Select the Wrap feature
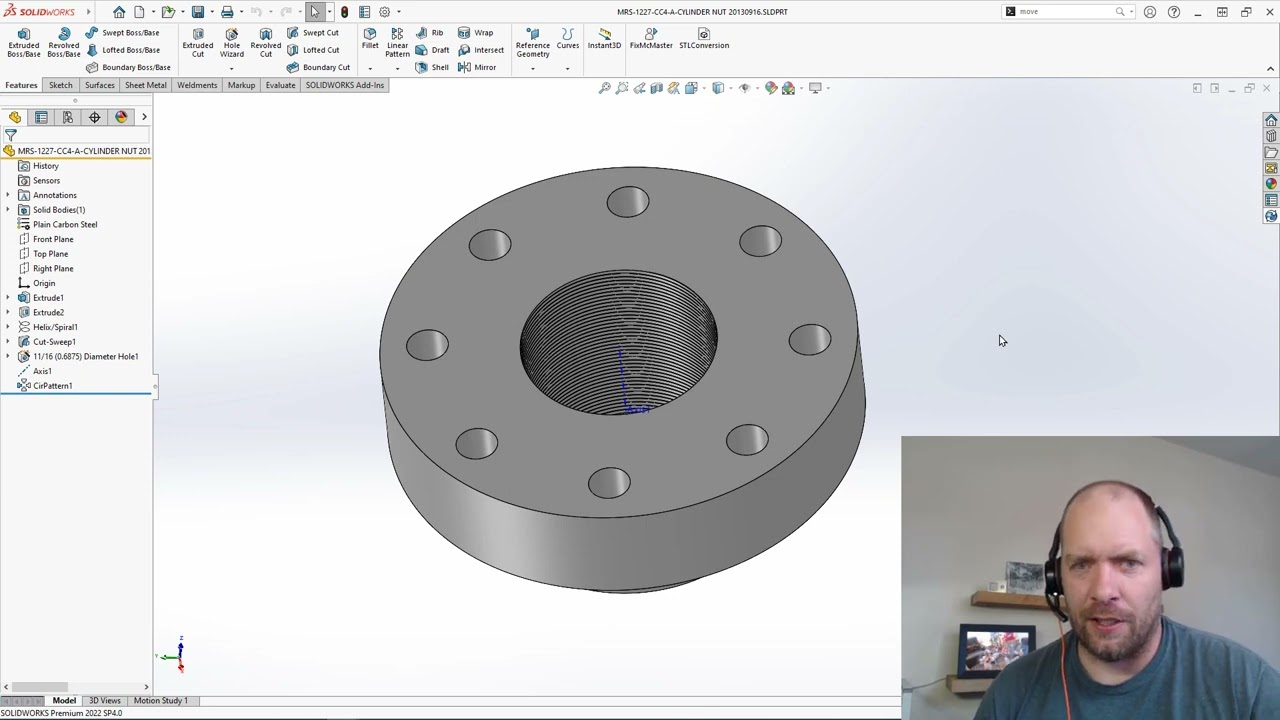This screenshot has width=1280, height=720. 476,33
